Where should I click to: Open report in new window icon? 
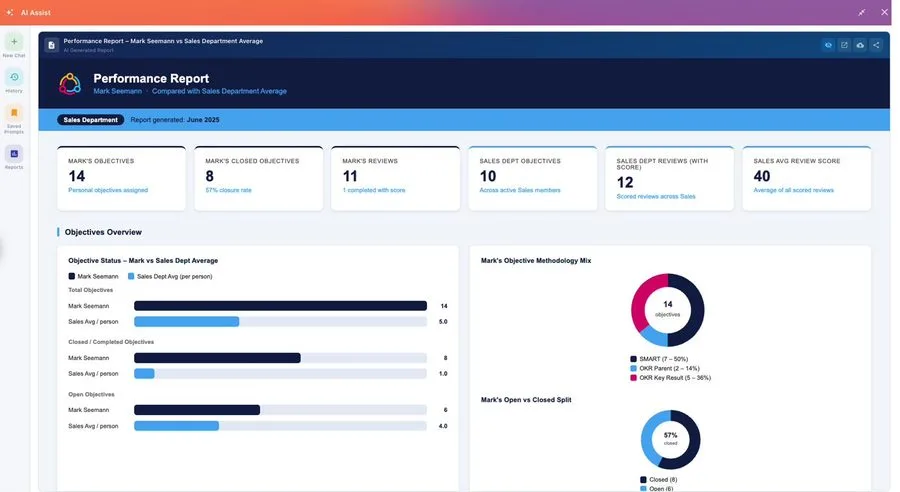coord(844,45)
